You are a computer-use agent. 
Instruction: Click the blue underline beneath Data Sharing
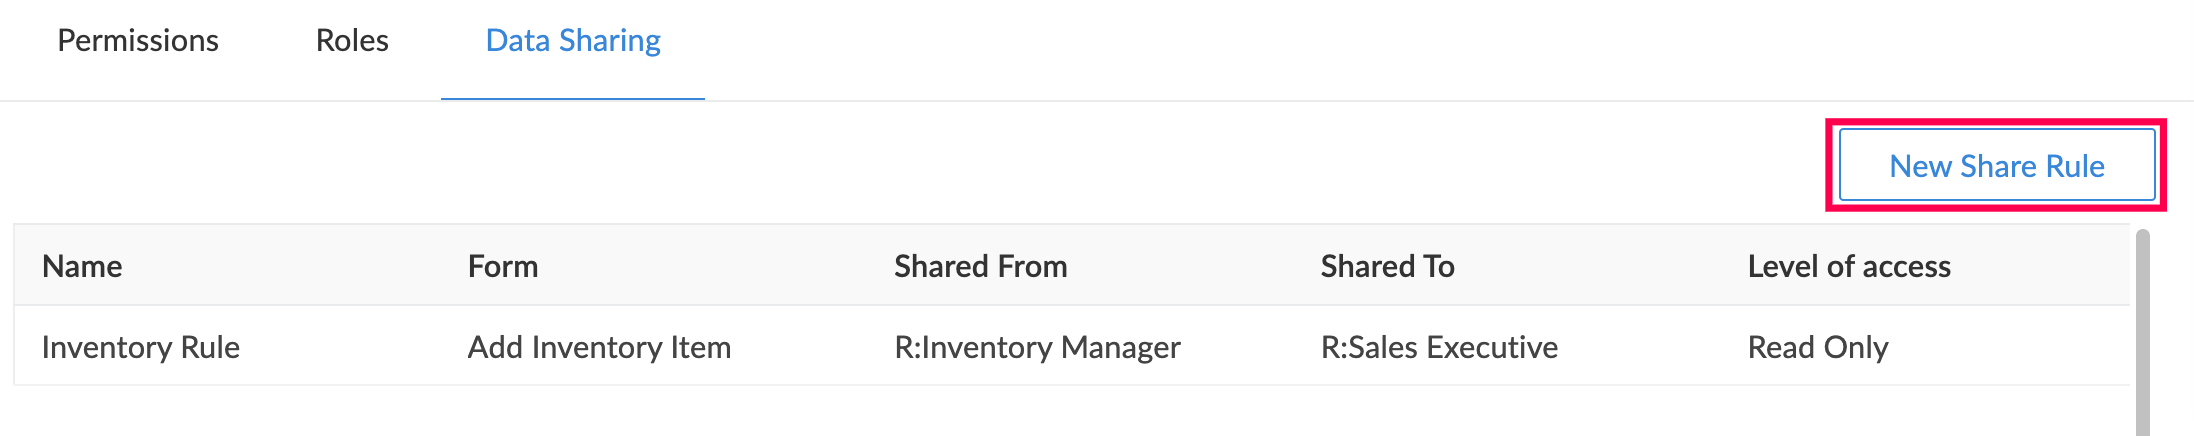[x=573, y=99]
